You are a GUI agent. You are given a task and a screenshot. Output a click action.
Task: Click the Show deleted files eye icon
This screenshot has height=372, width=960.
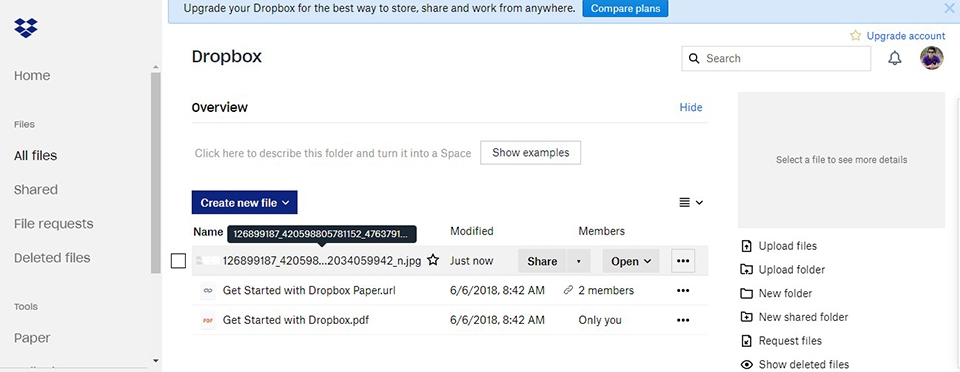[746, 365]
